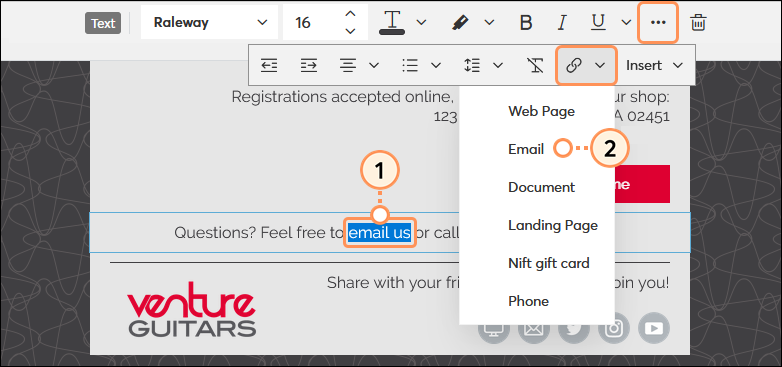Click "Registrations accepted online" text
Screen dimensions: 782x367
343,97
